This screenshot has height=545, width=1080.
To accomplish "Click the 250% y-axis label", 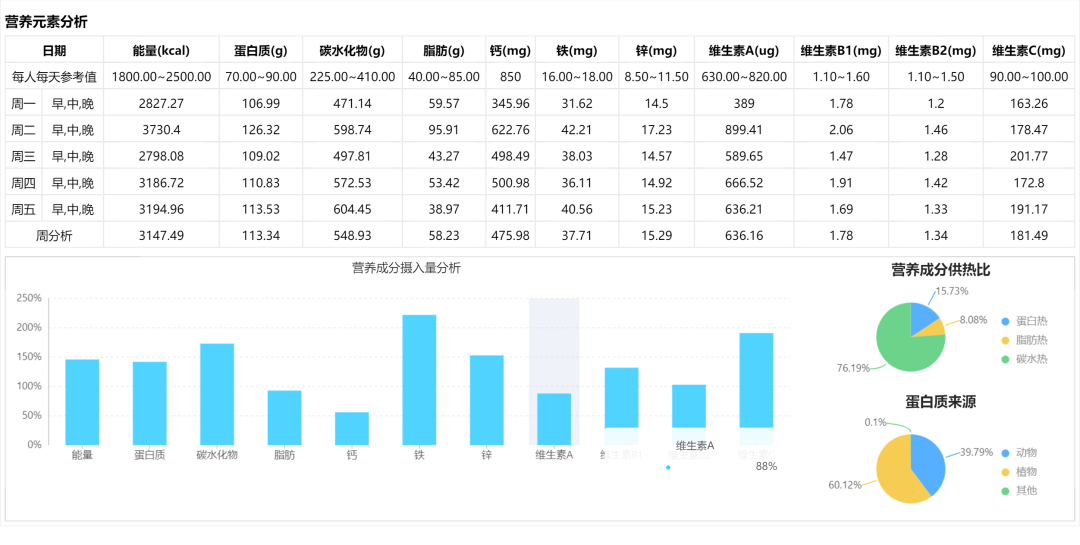I will 30,298.
